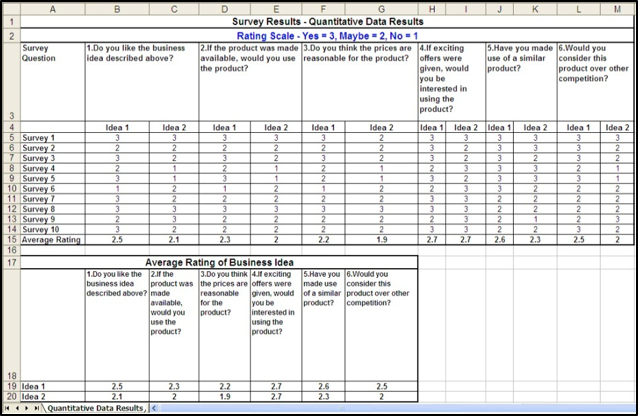Select row 3 cell '5.Have you made use of a similar product'
This screenshot has width=638, height=416.
coord(521,82)
